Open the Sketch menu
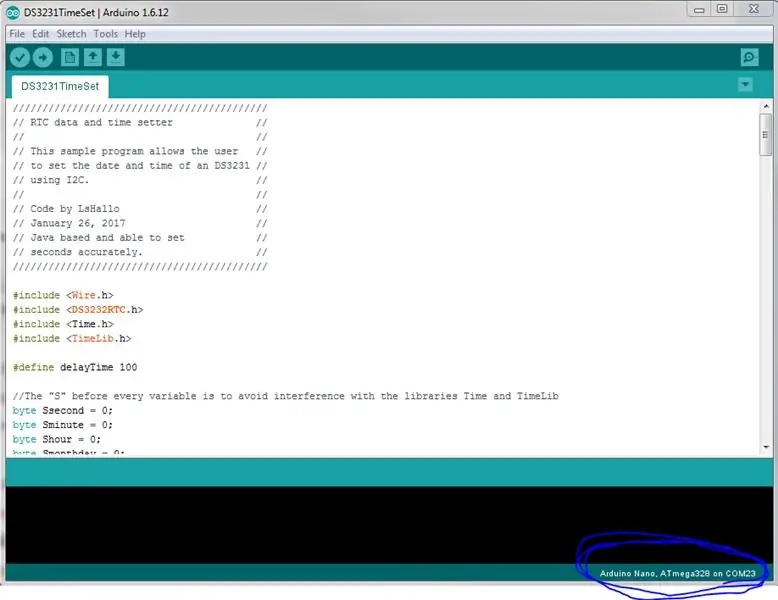This screenshot has width=778, height=600. (71, 34)
